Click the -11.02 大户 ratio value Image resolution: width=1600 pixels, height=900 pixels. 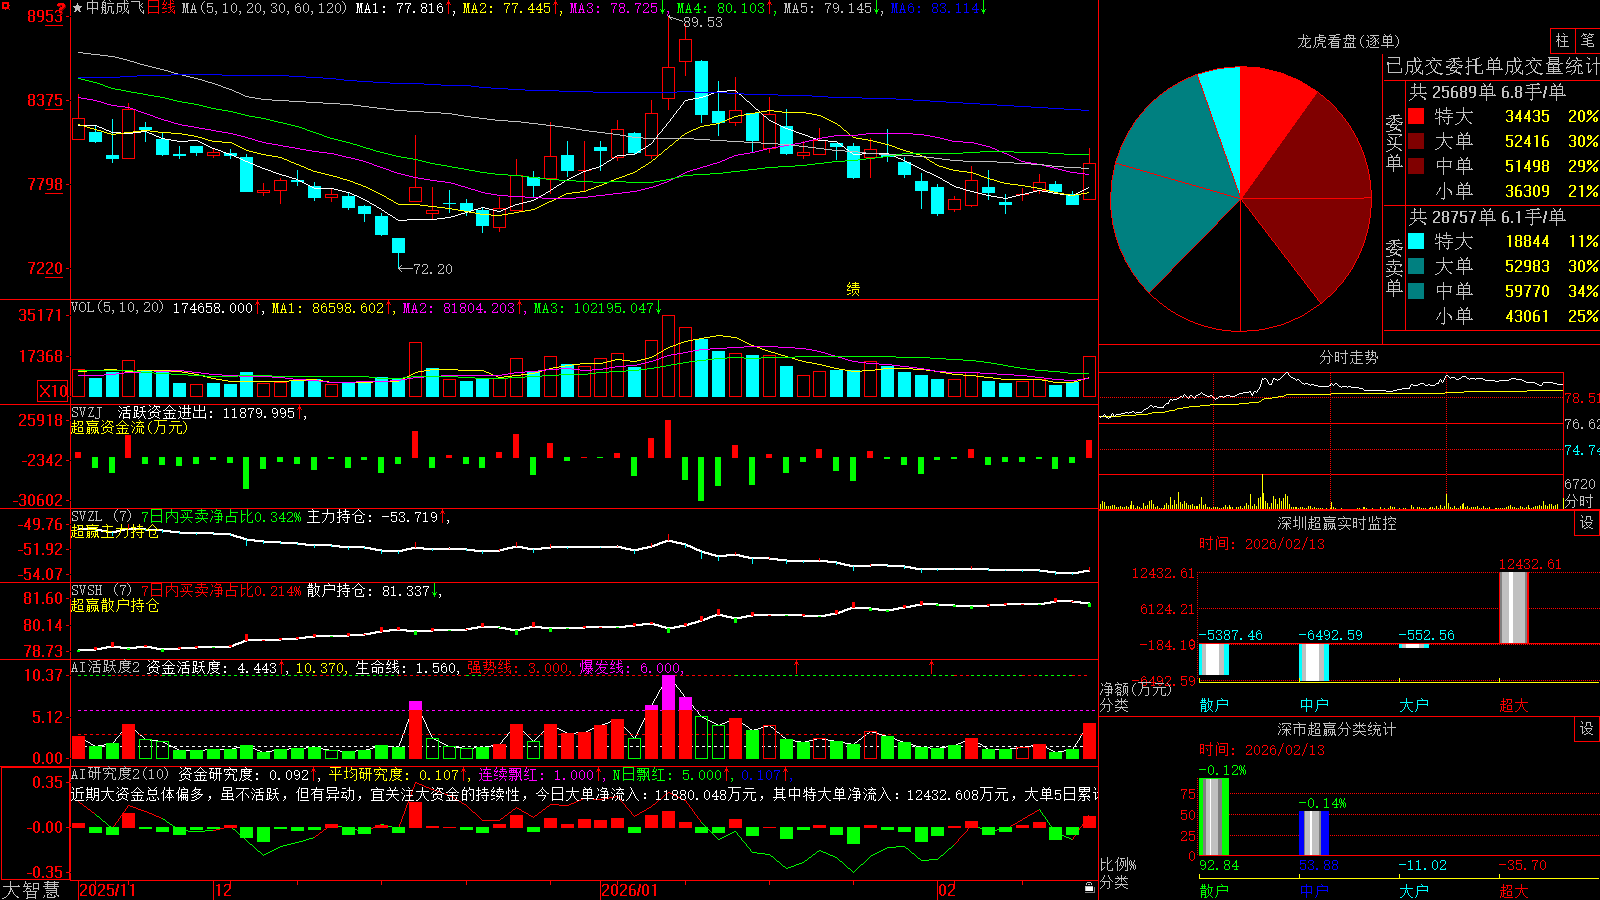point(1422,865)
